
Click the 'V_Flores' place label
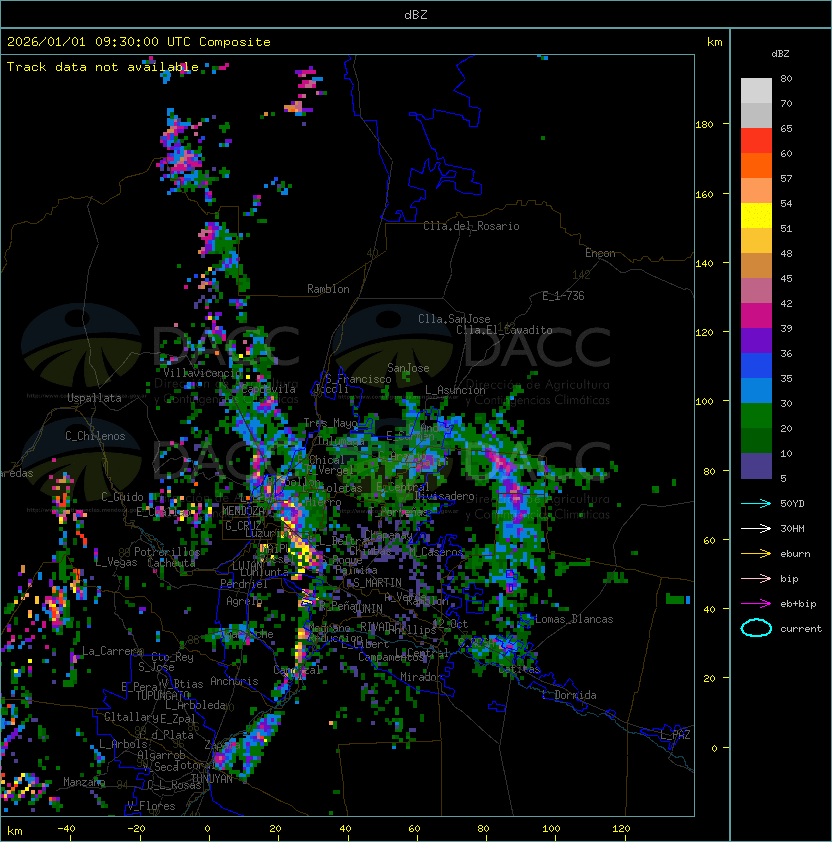pos(151,806)
